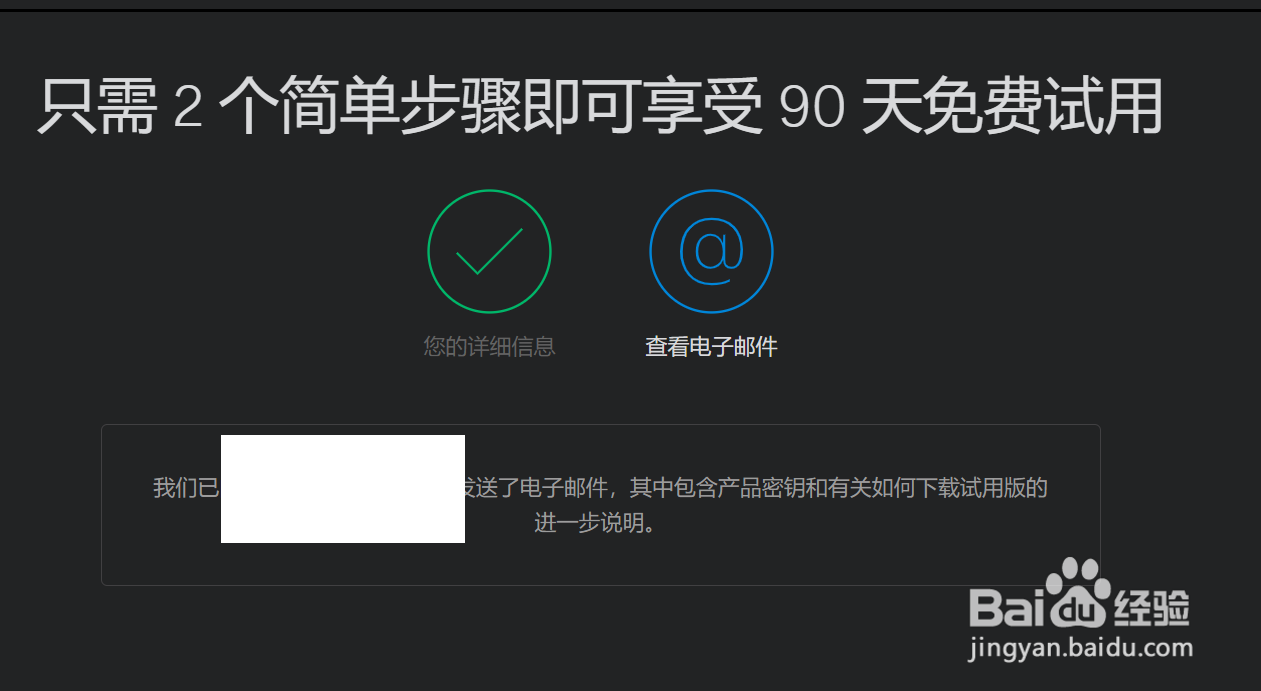The image size is (1261, 691).
Task: Click the 天 character after 90 in heading
Action: (x=883, y=108)
